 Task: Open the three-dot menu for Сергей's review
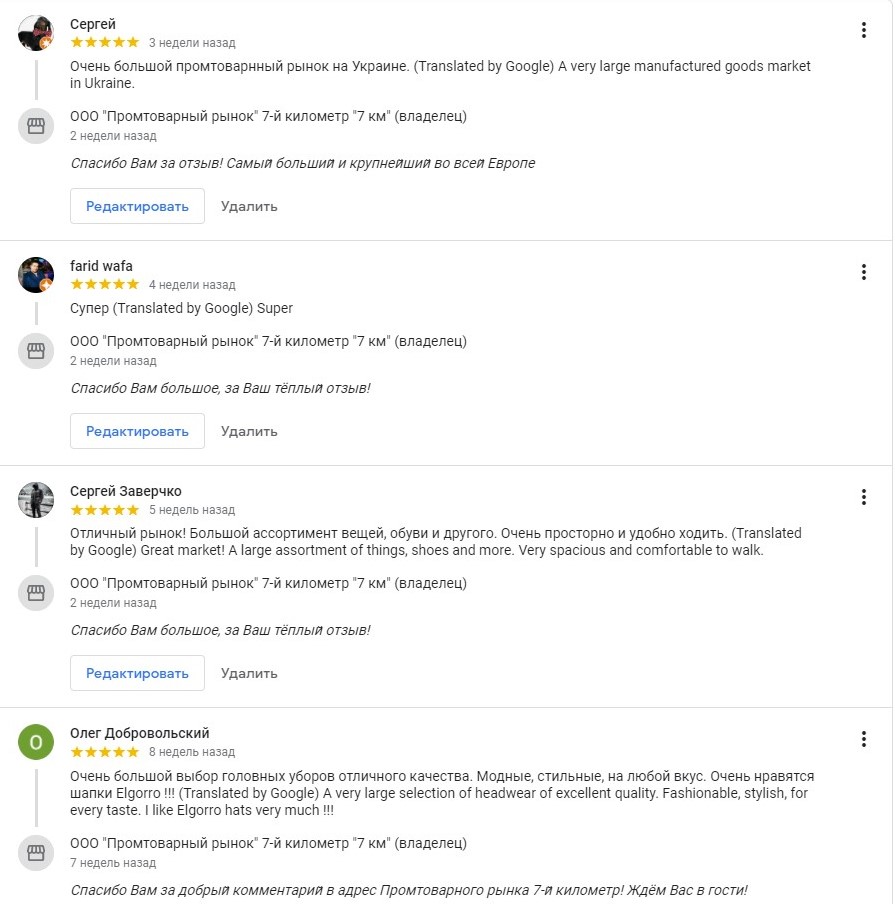point(864,30)
